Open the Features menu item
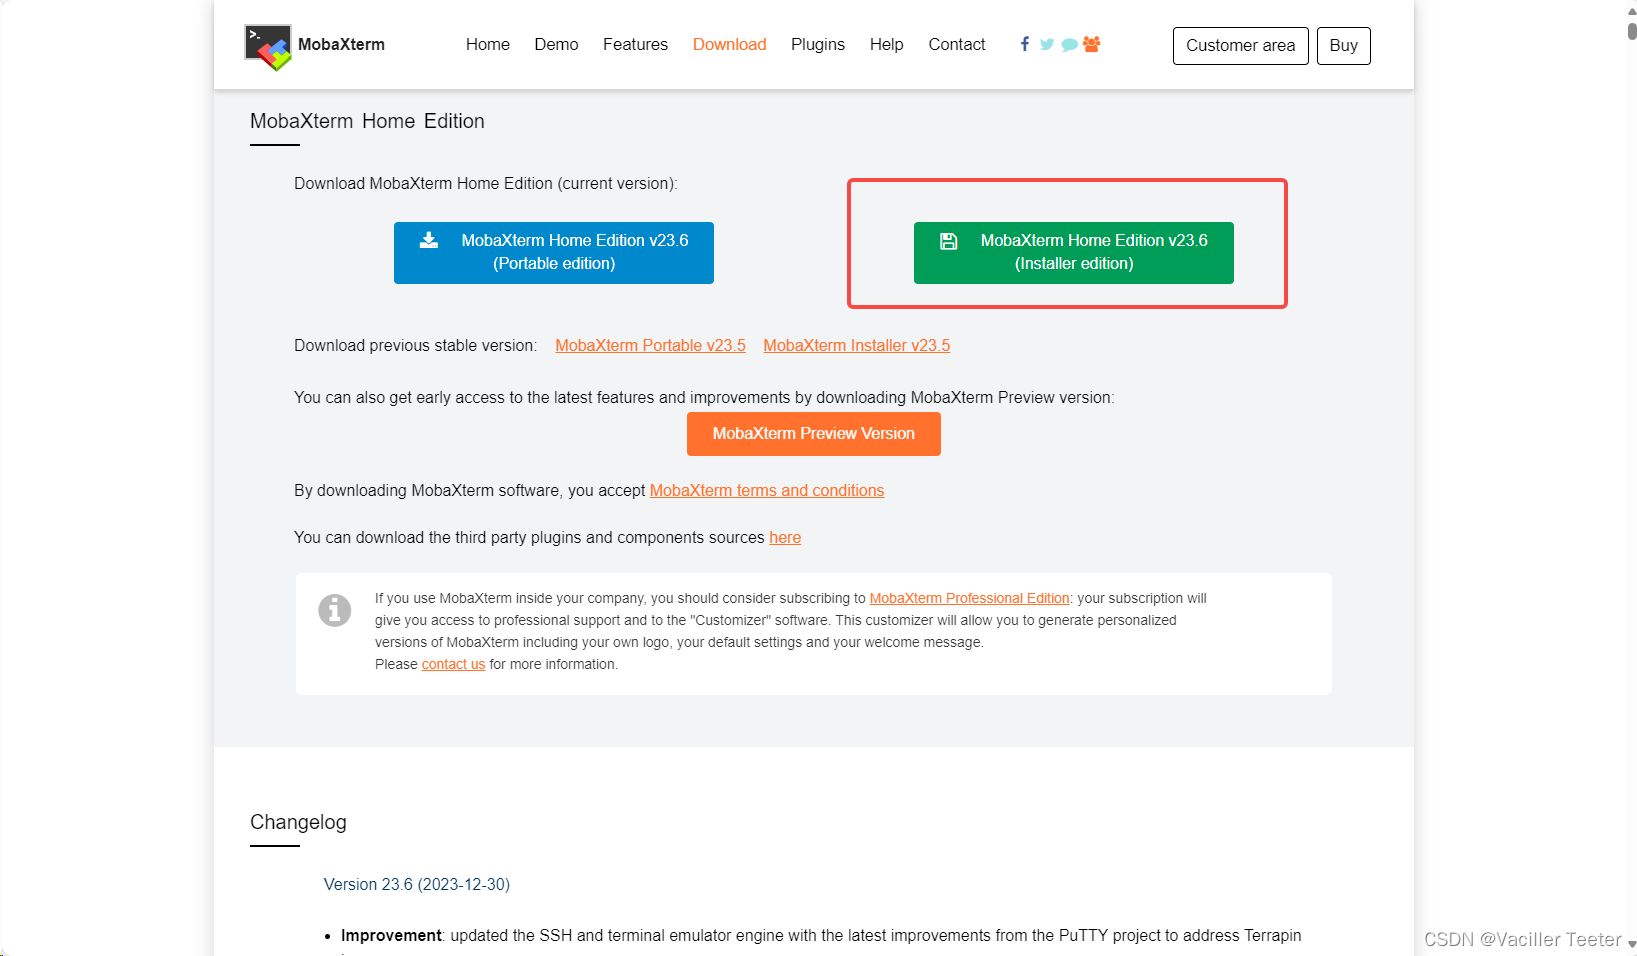 [x=635, y=44]
